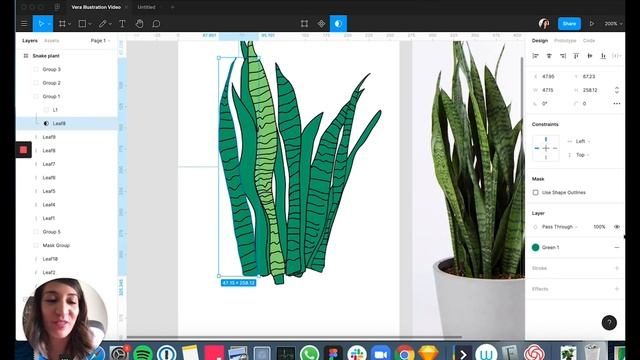Open the Figma hamburger main menu
The image size is (640, 360).
point(24,24)
